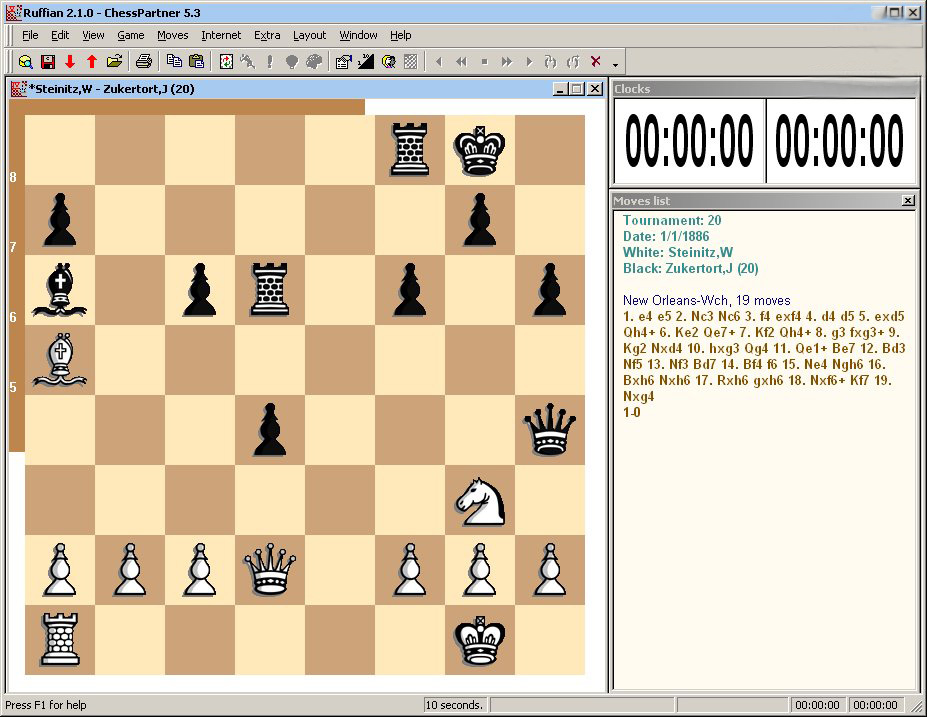Maximize the Steinitz-Zukertort board window
927x717 pixels.
(x=577, y=89)
